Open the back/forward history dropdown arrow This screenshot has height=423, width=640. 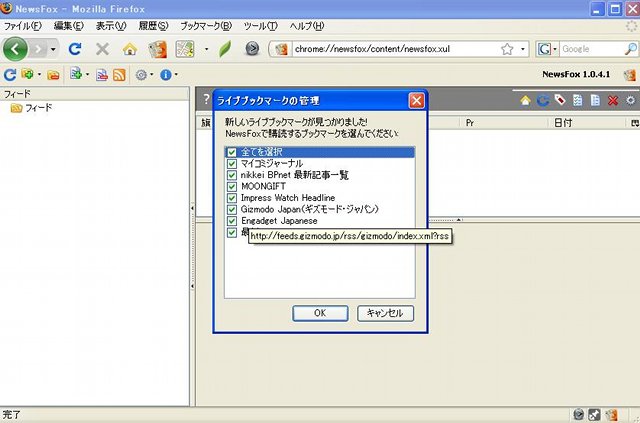[x=53, y=49]
